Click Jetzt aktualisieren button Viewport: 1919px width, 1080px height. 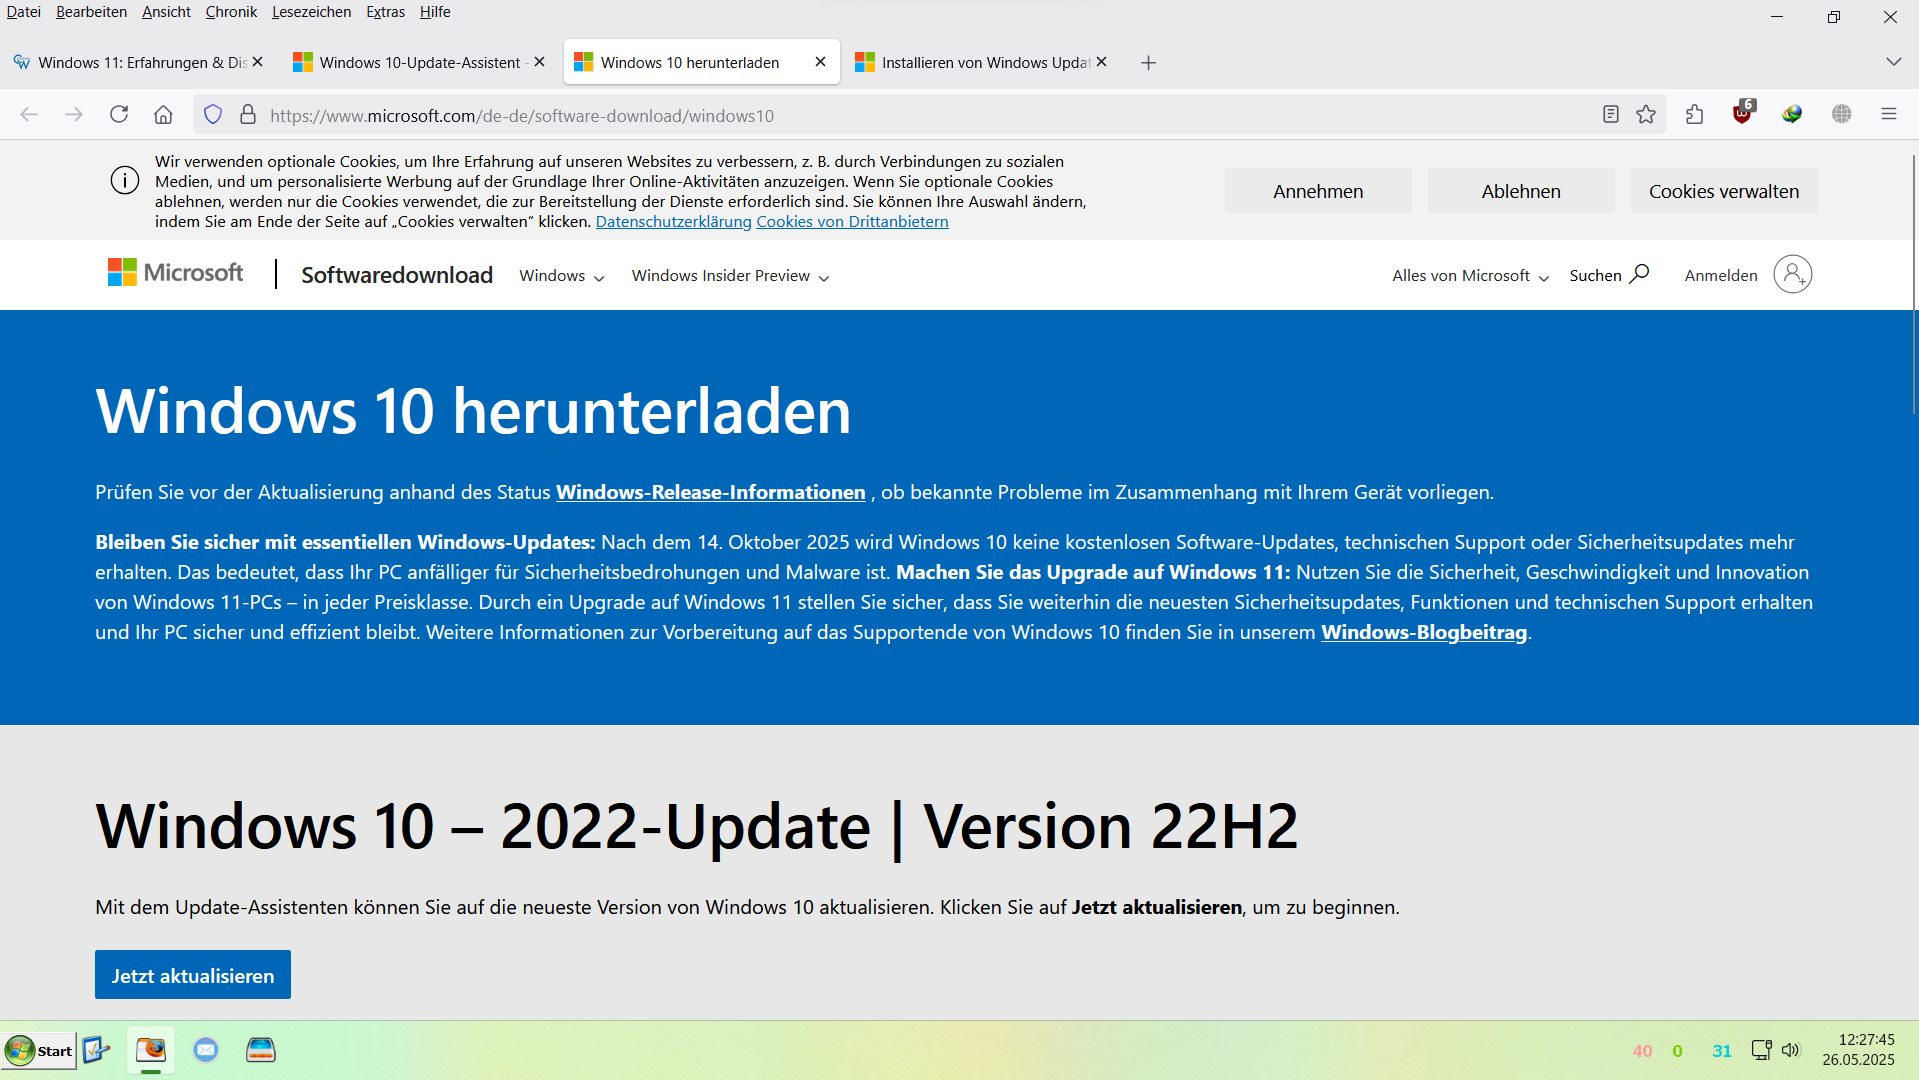click(193, 975)
